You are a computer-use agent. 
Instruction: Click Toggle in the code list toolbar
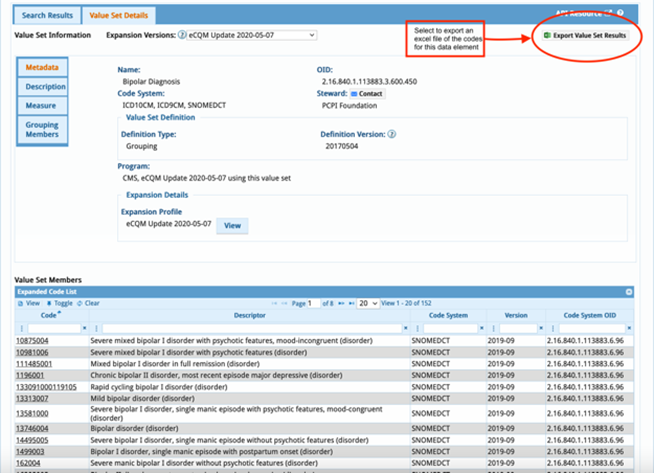(x=60, y=303)
